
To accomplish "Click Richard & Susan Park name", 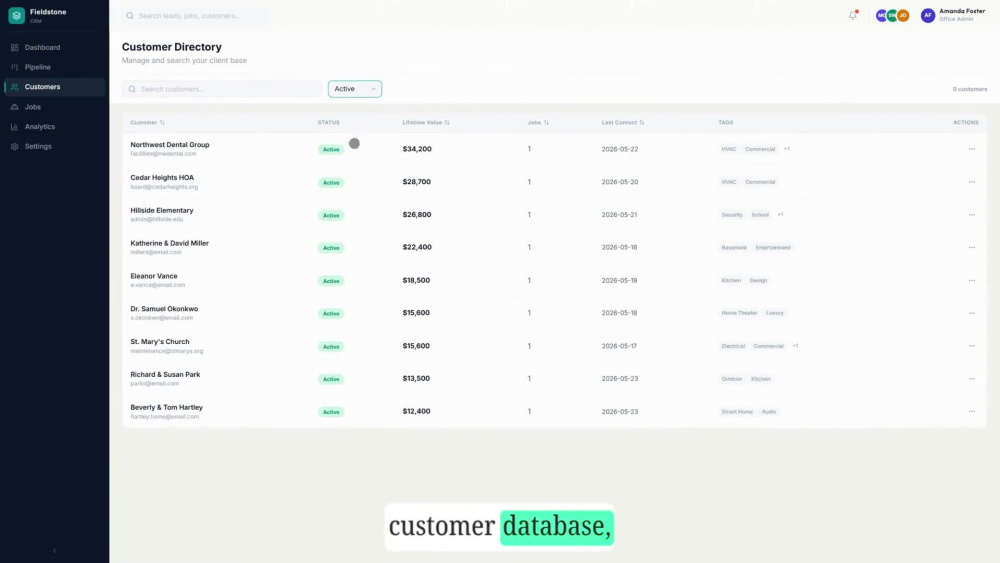I will click(x=165, y=375).
